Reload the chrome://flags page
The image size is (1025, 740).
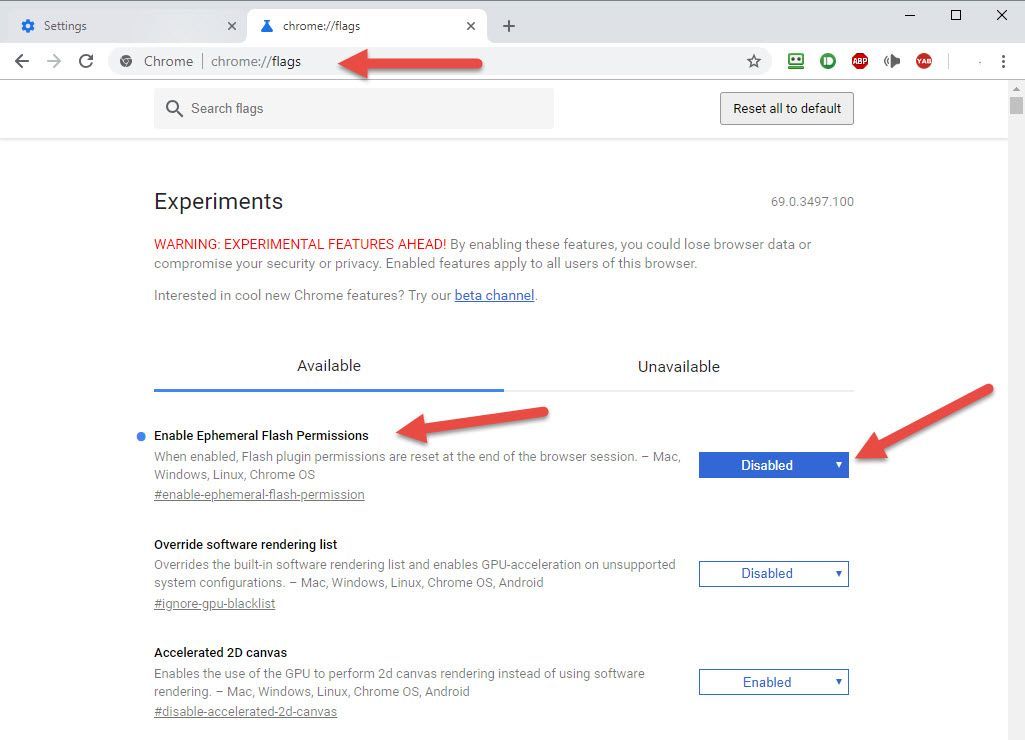click(x=86, y=61)
